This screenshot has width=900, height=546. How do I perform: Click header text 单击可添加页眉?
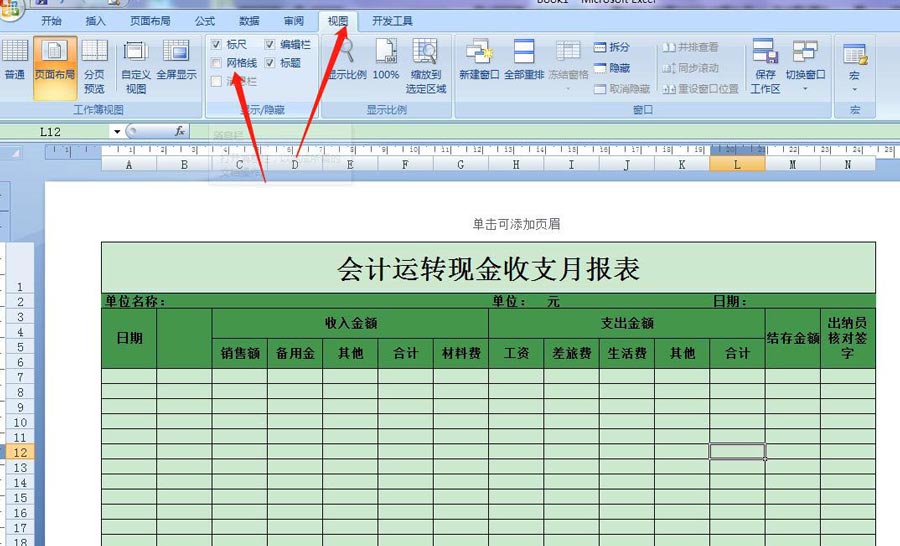coord(516,224)
